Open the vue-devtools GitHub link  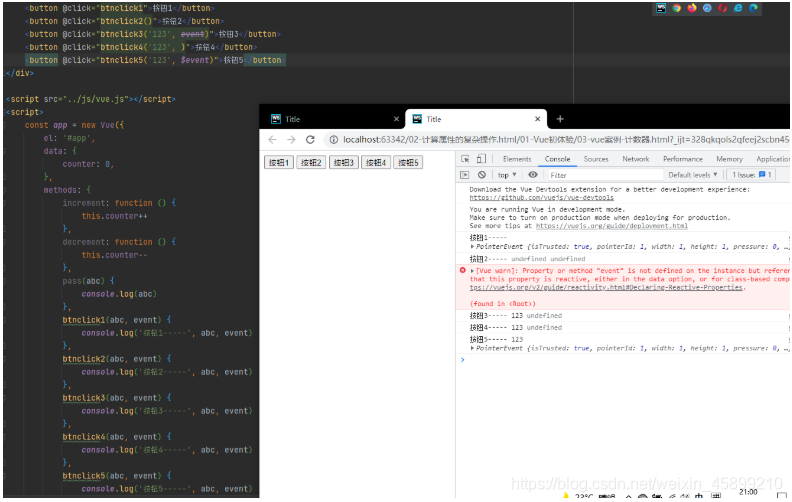pos(541,198)
